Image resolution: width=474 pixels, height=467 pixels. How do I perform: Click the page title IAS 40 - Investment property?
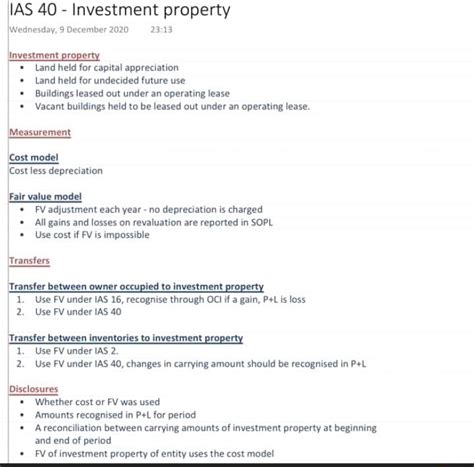(x=120, y=10)
